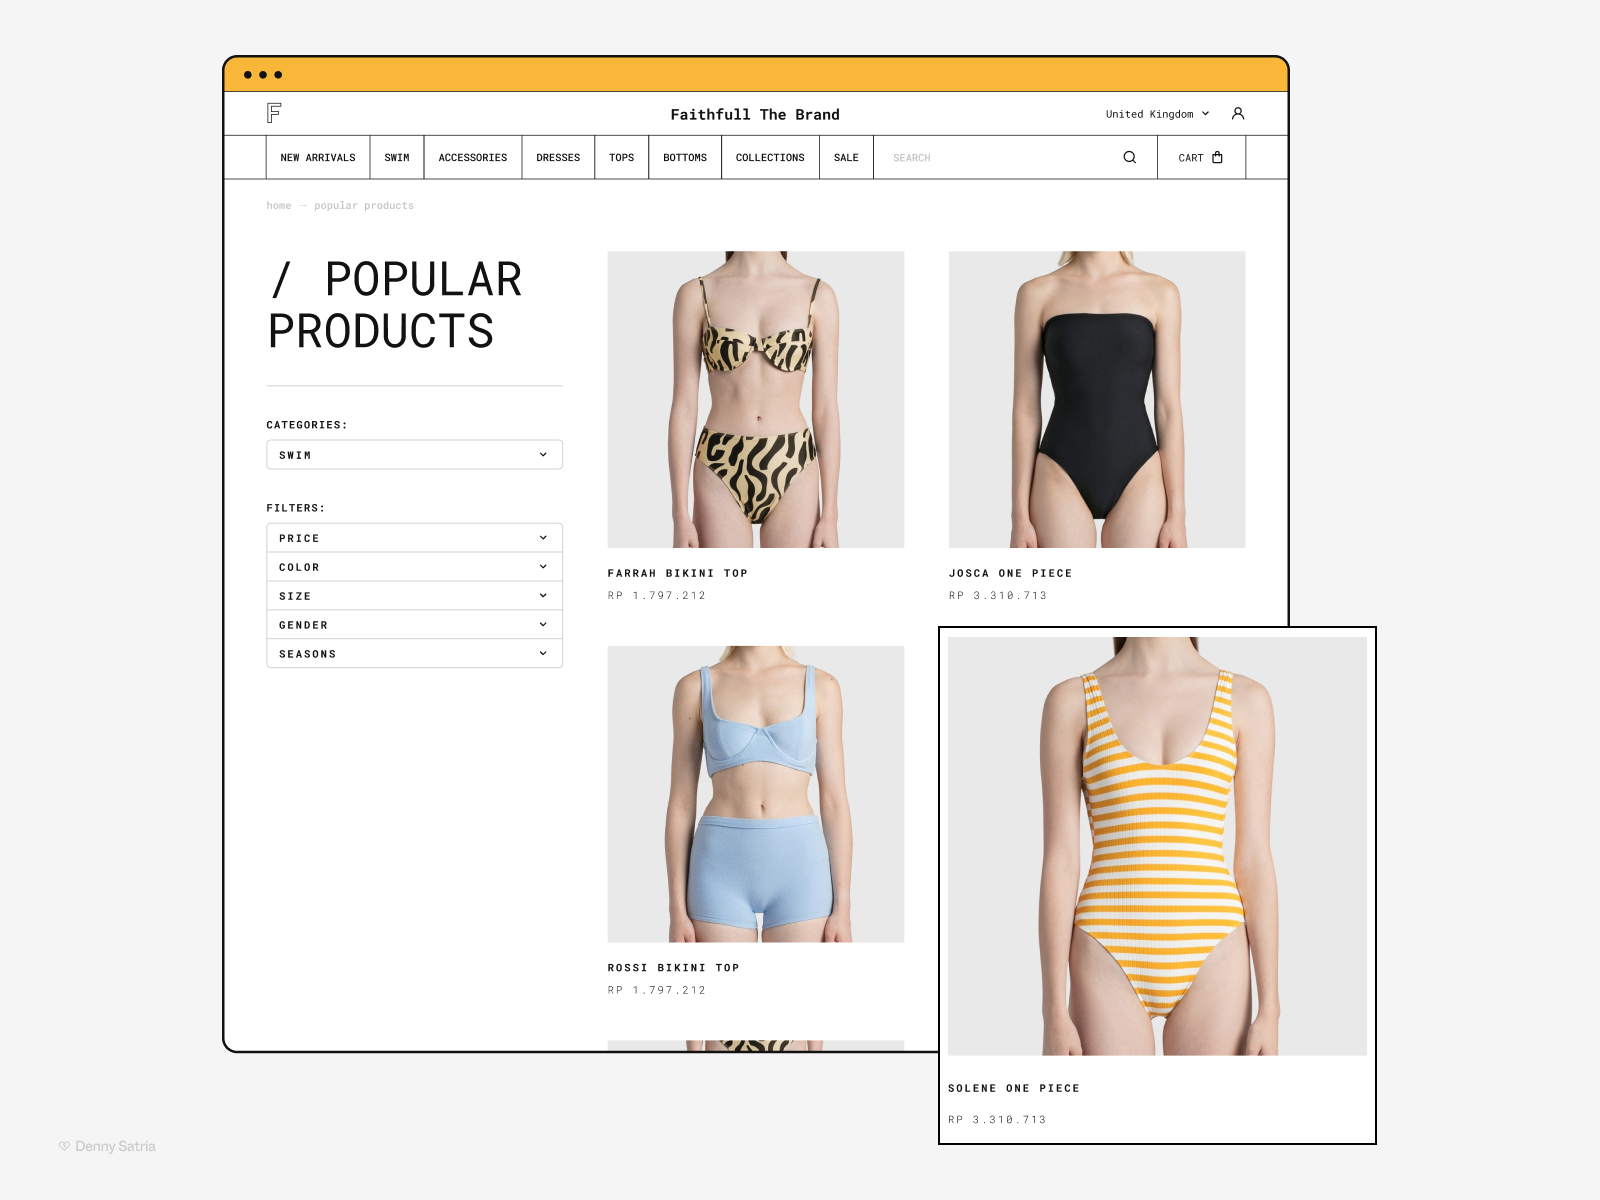
Task: Click the home breadcrumb link
Action: 279,206
